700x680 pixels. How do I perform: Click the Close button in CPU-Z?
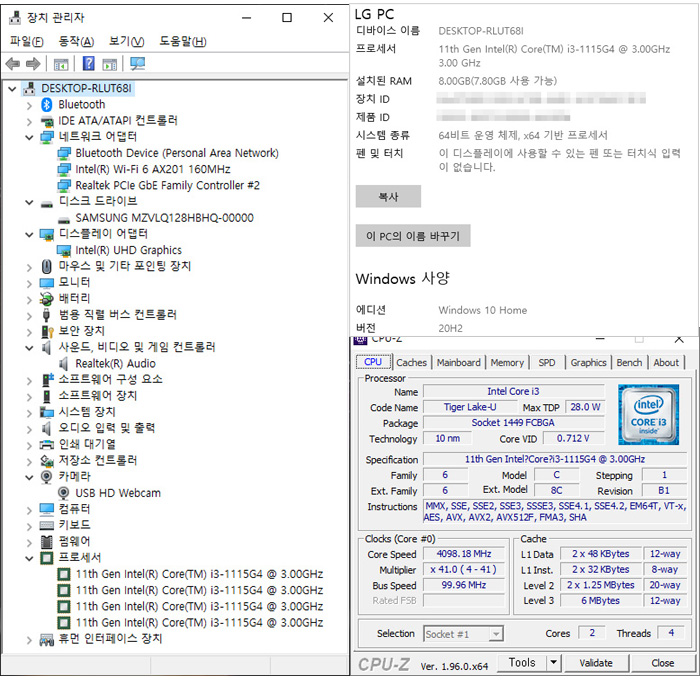click(x=662, y=663)
